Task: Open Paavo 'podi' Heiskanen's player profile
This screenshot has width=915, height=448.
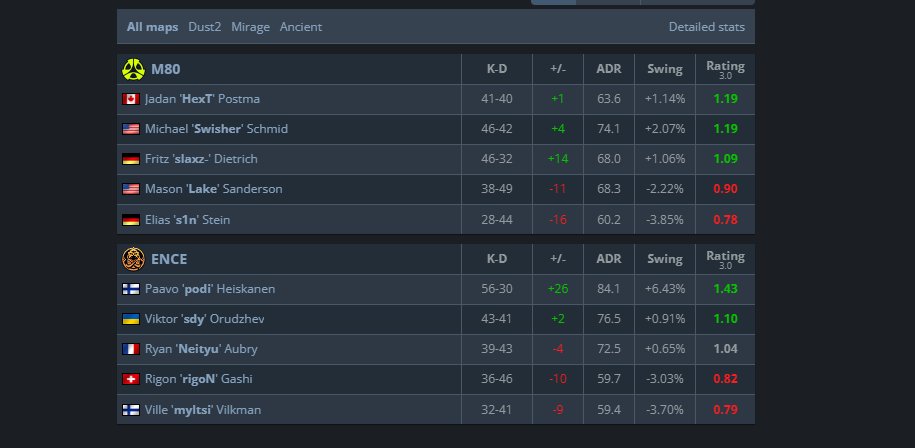Action: click(x=209, y=289)
